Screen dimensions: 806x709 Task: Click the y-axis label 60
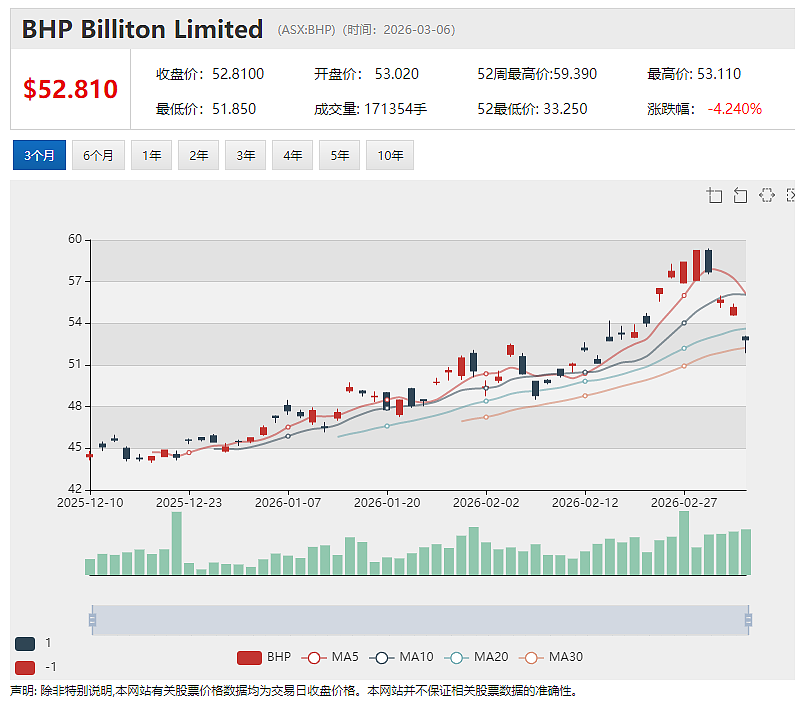click(x=75, y=239)
